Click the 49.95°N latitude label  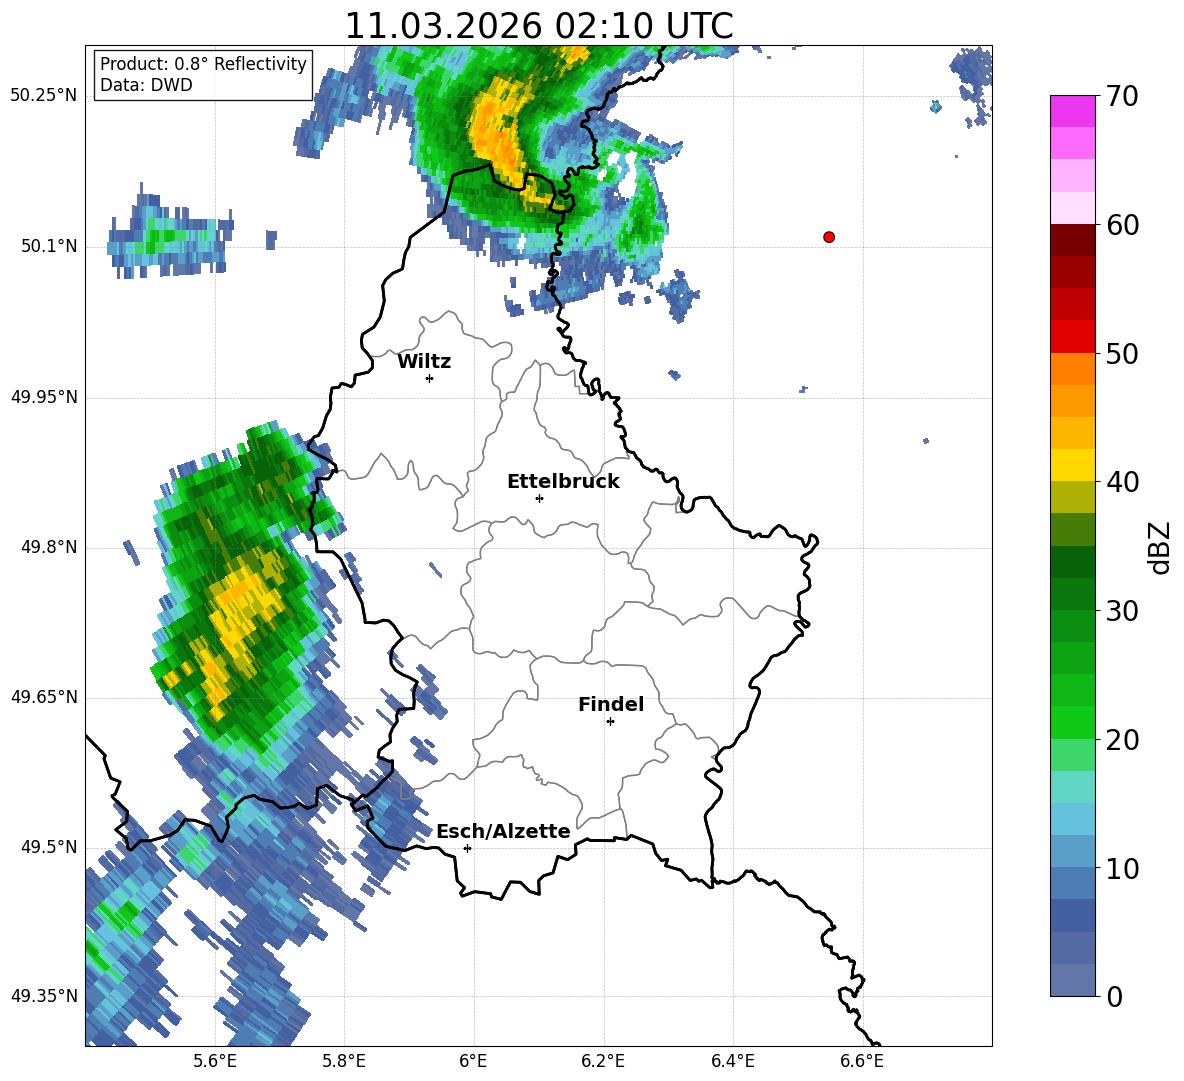tap(44, 397)
